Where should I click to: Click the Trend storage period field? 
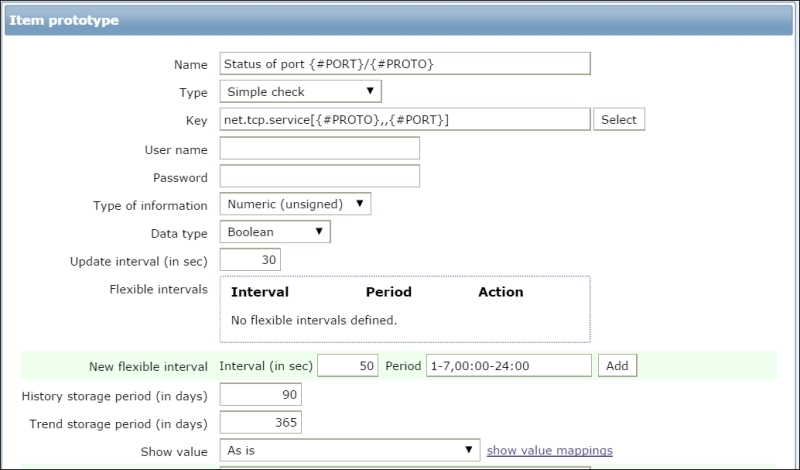pyautogui.click(x=260, y=423)
